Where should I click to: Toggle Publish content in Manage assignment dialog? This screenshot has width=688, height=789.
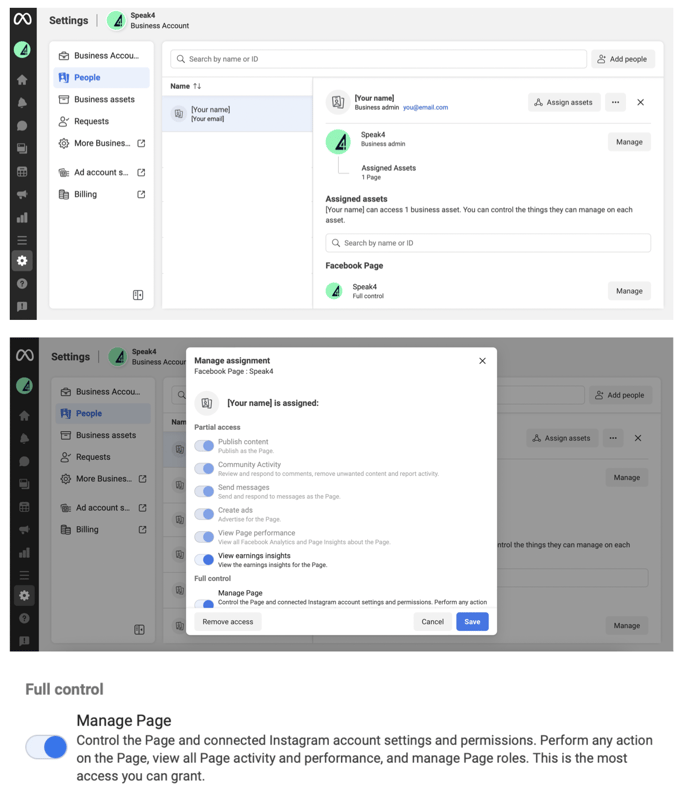[x=204, y=446]
